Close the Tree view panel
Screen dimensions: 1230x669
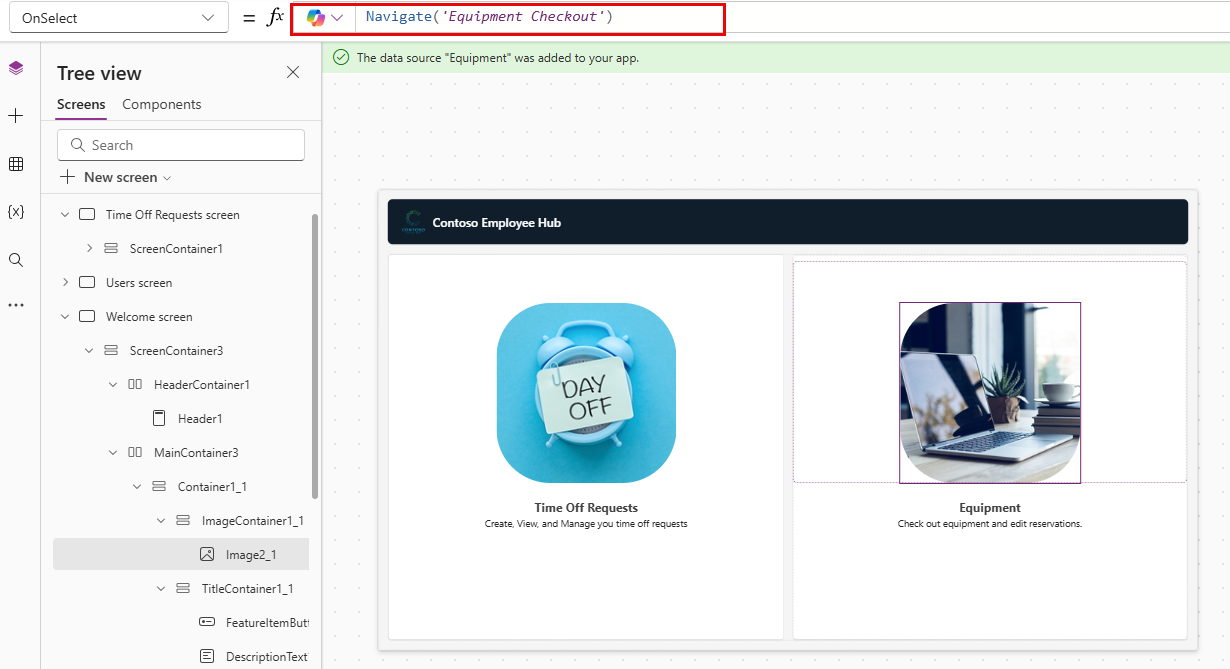click(x=293, y=72)
